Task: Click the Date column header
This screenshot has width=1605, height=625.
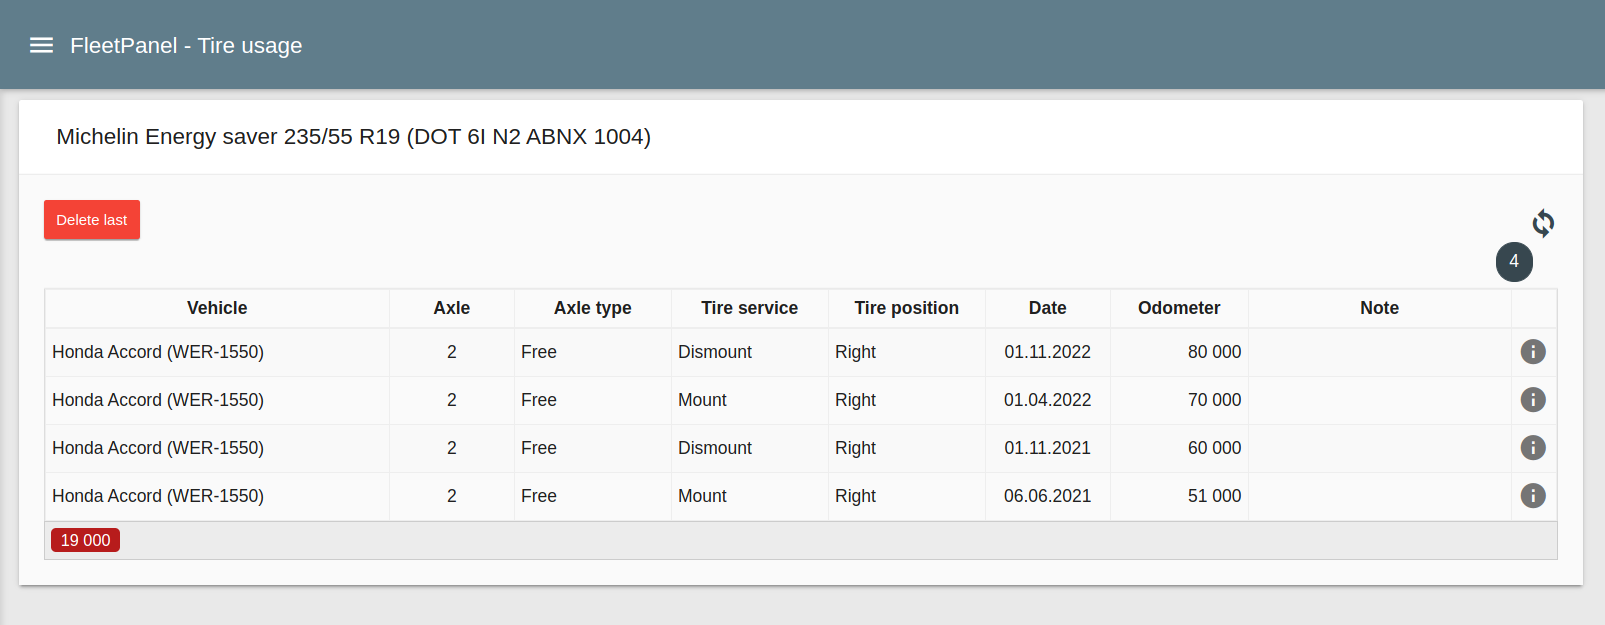Action: pos(1047,308)
